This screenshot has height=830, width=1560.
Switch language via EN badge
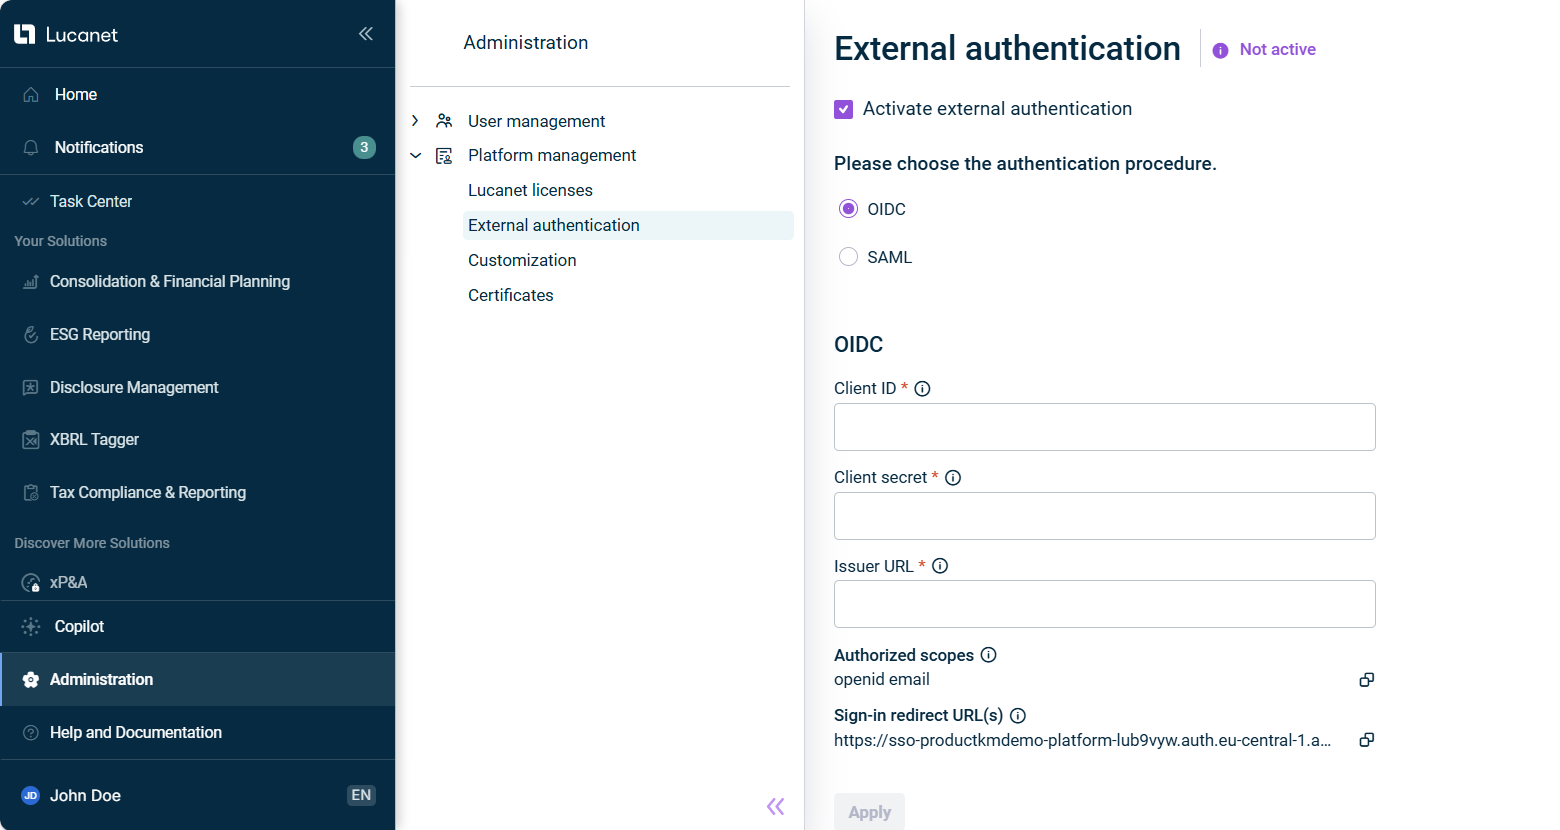pos(361,795)
